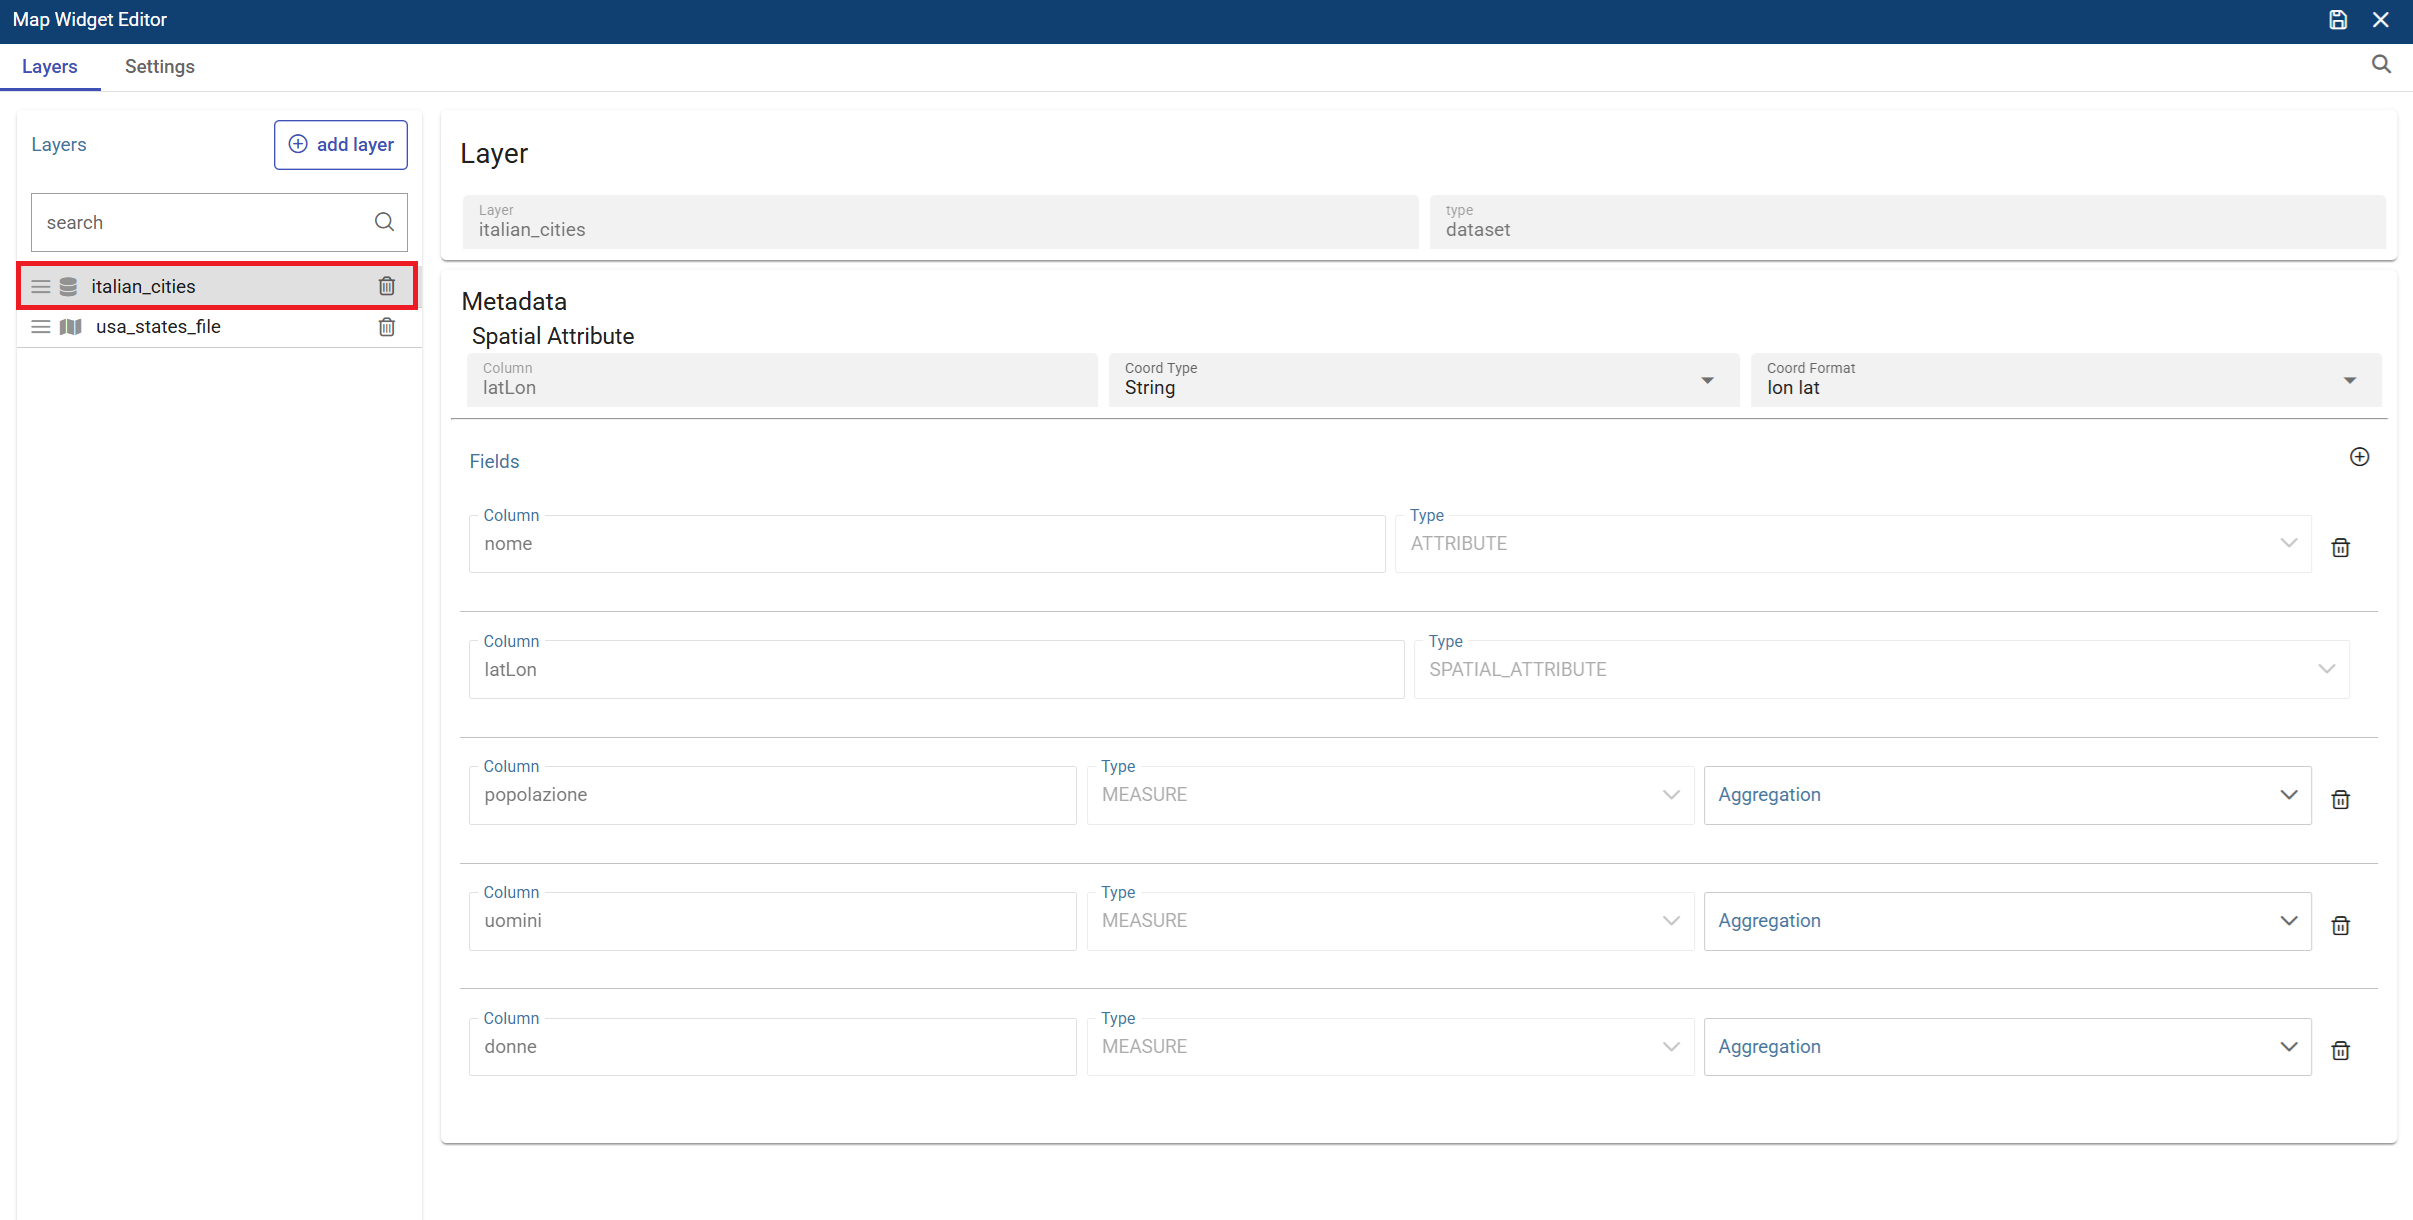The image size is (2413, 1220).
Task: Click the Spatial Attribute Column field
Action: pyautogui.click(x=782, y=380)
